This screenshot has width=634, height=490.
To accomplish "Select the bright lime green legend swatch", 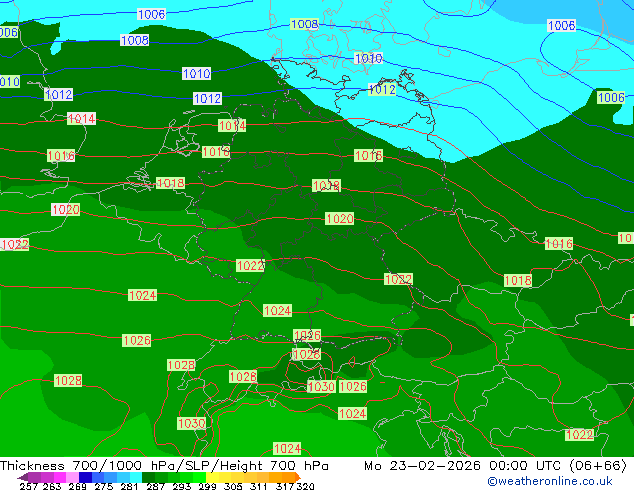I will (199, 477).
